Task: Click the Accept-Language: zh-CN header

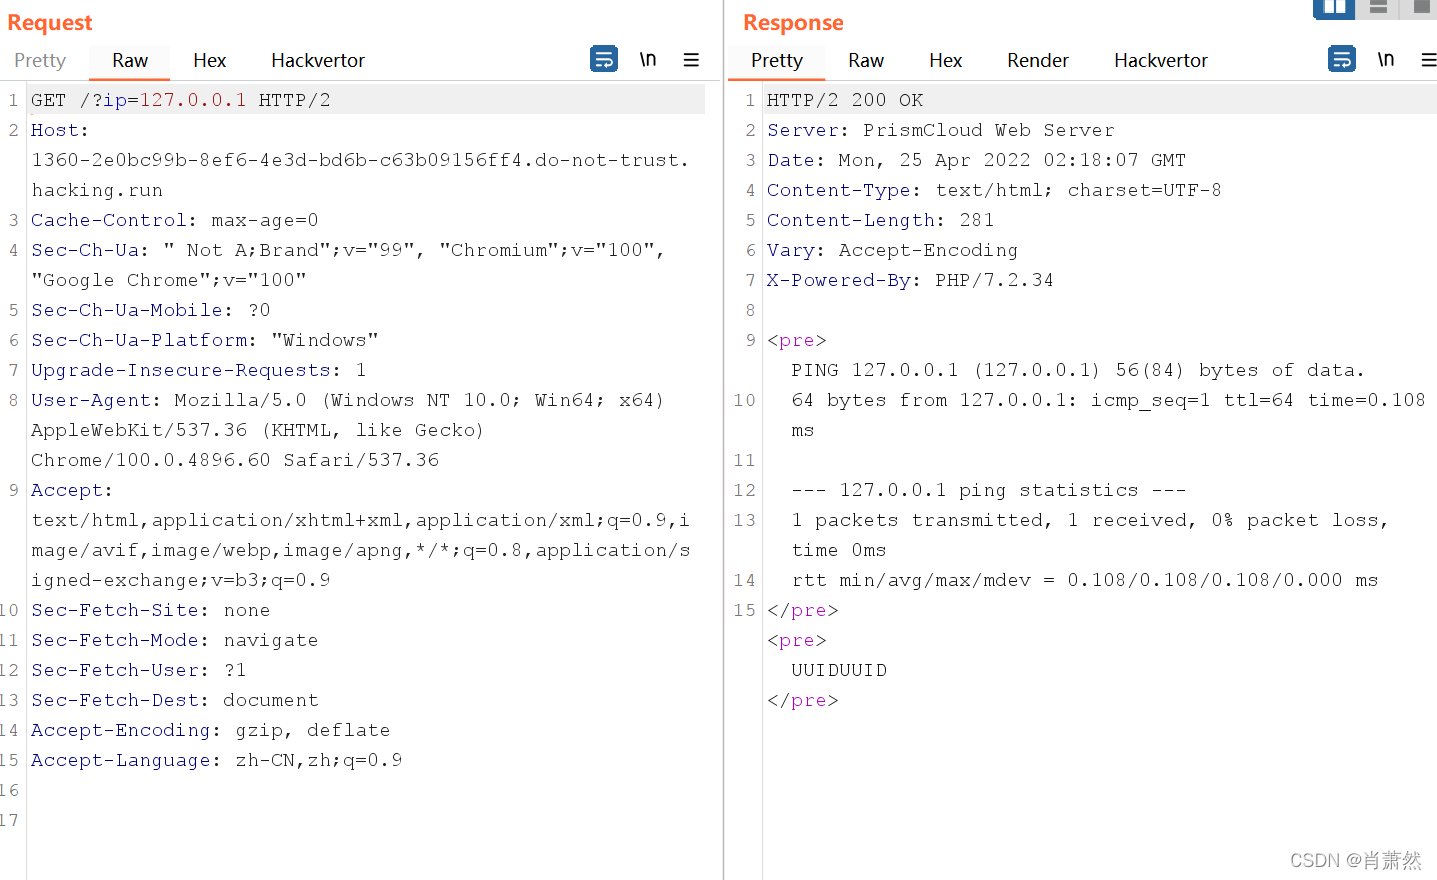Action: tap(217, 760)
